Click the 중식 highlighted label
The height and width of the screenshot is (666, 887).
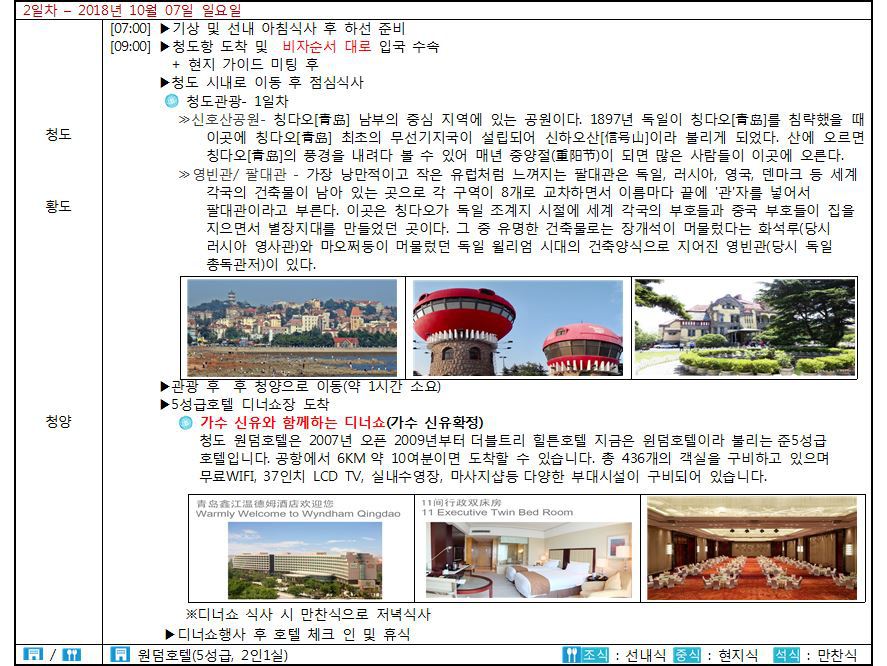[687, 655]
